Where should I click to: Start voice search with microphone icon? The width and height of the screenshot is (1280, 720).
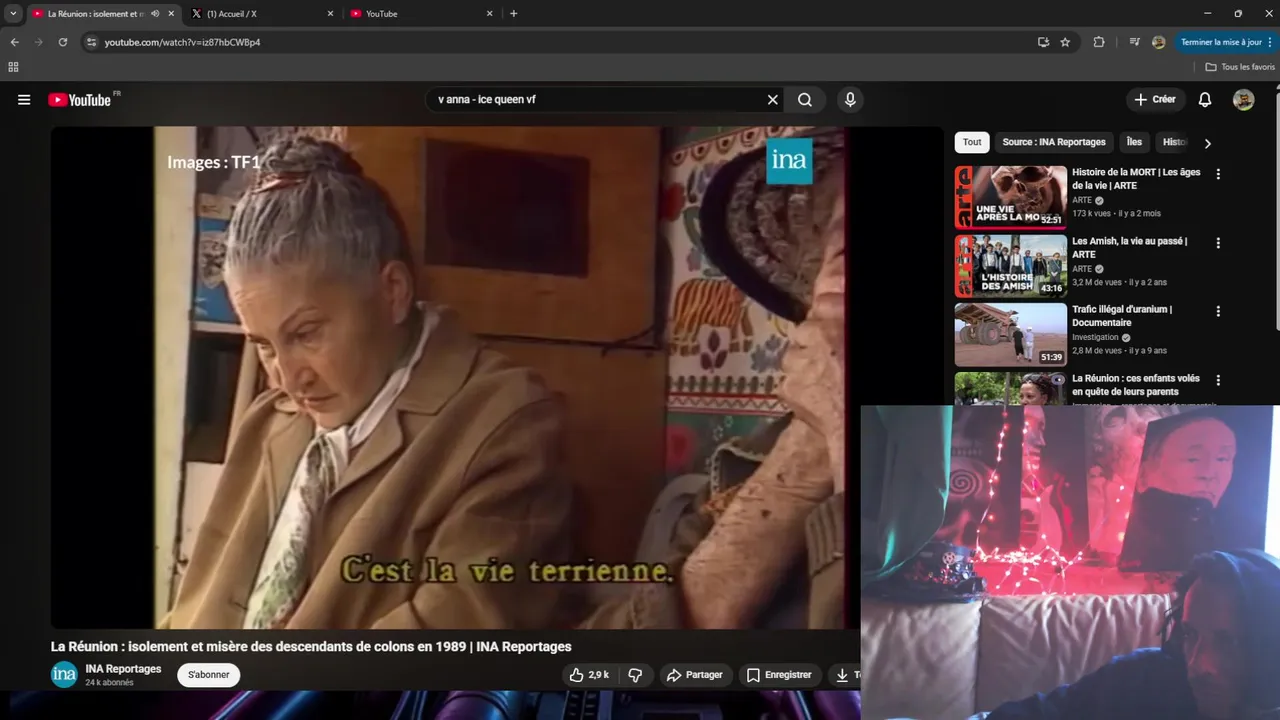pyautogui.click(x=850, y=100)
